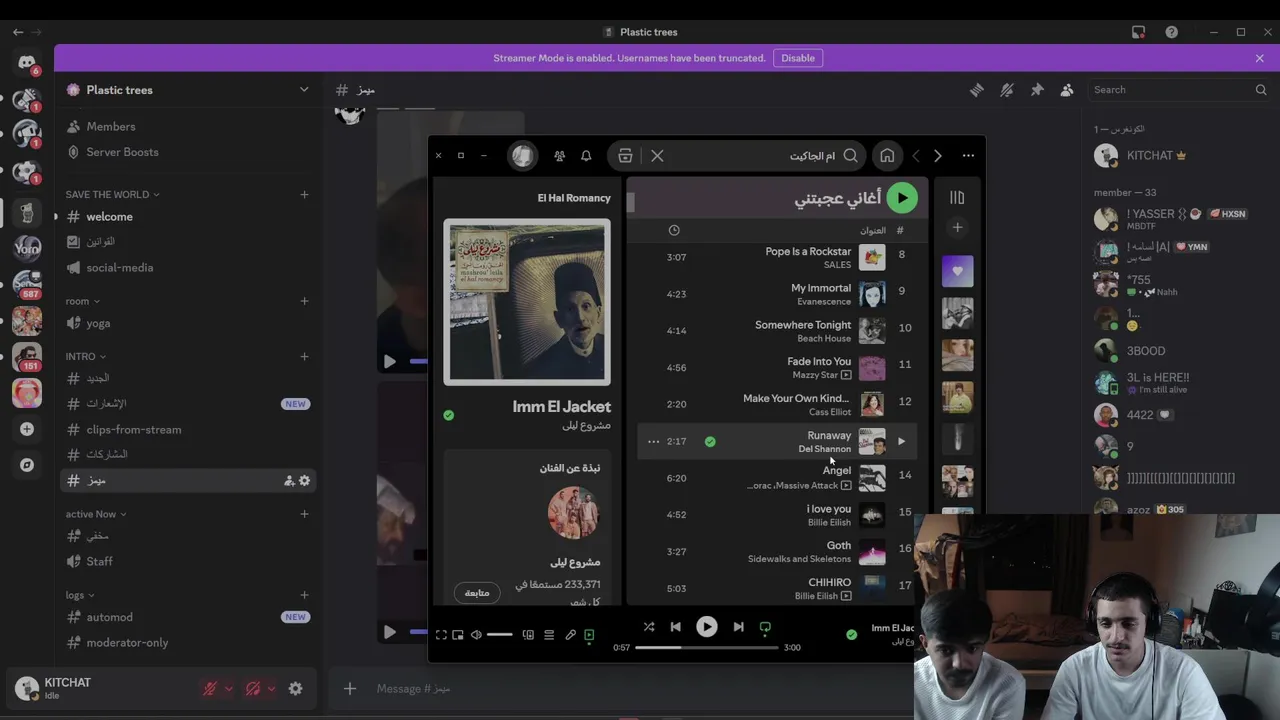Open Discord help question mark icon

click(1171, 32)
